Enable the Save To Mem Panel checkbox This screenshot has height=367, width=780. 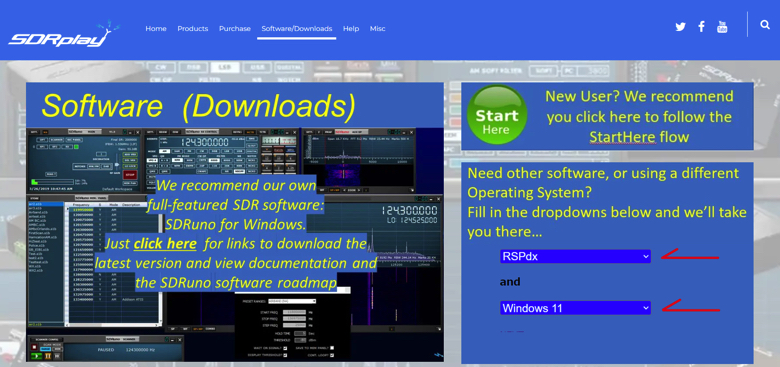point(332,348)
